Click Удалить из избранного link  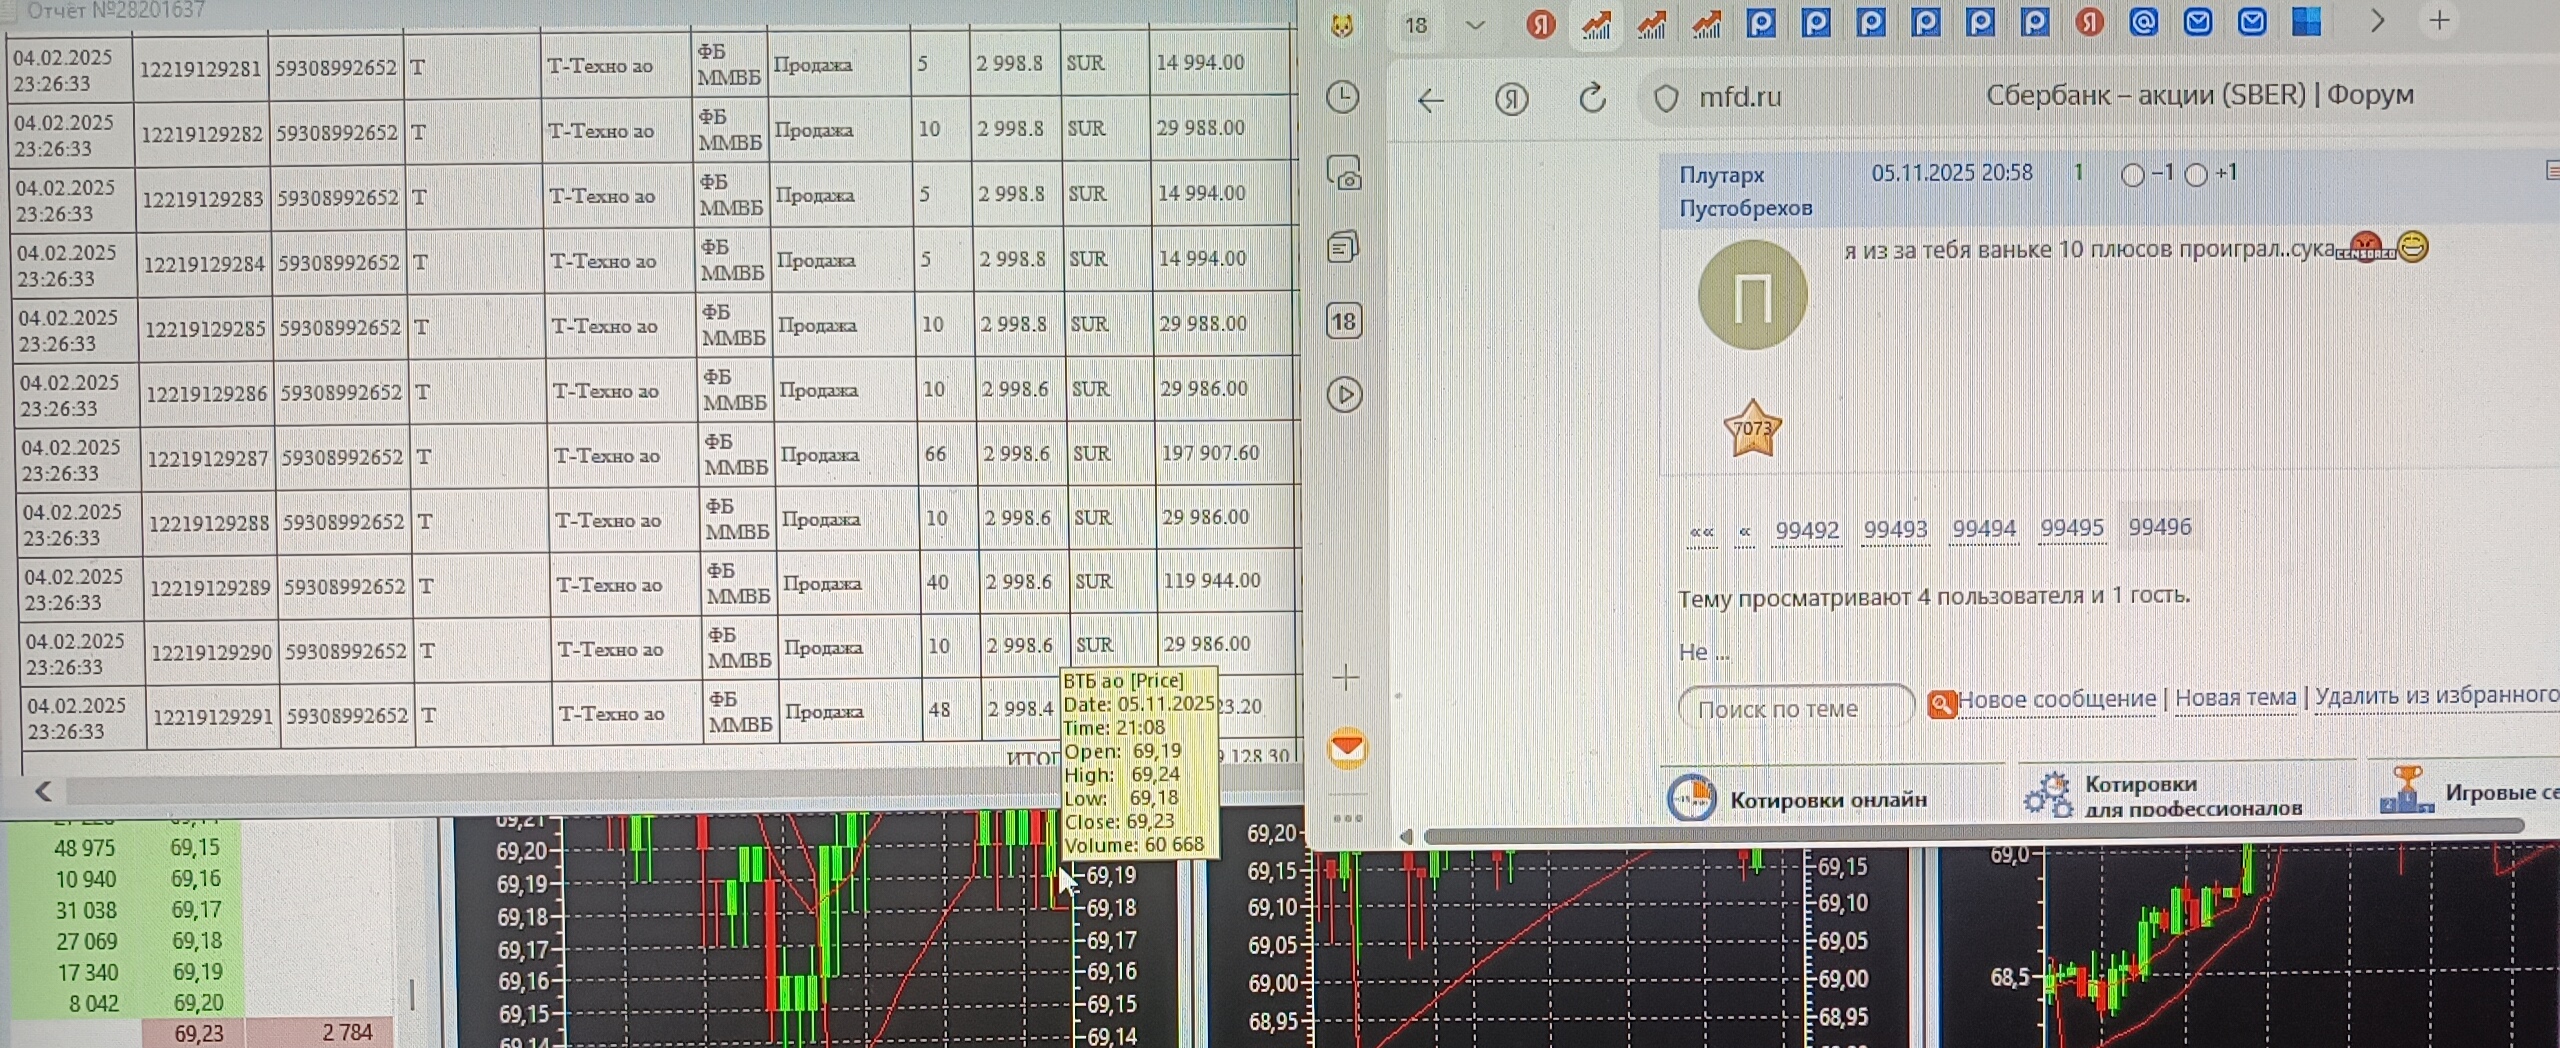click(x=2437, y=695)
